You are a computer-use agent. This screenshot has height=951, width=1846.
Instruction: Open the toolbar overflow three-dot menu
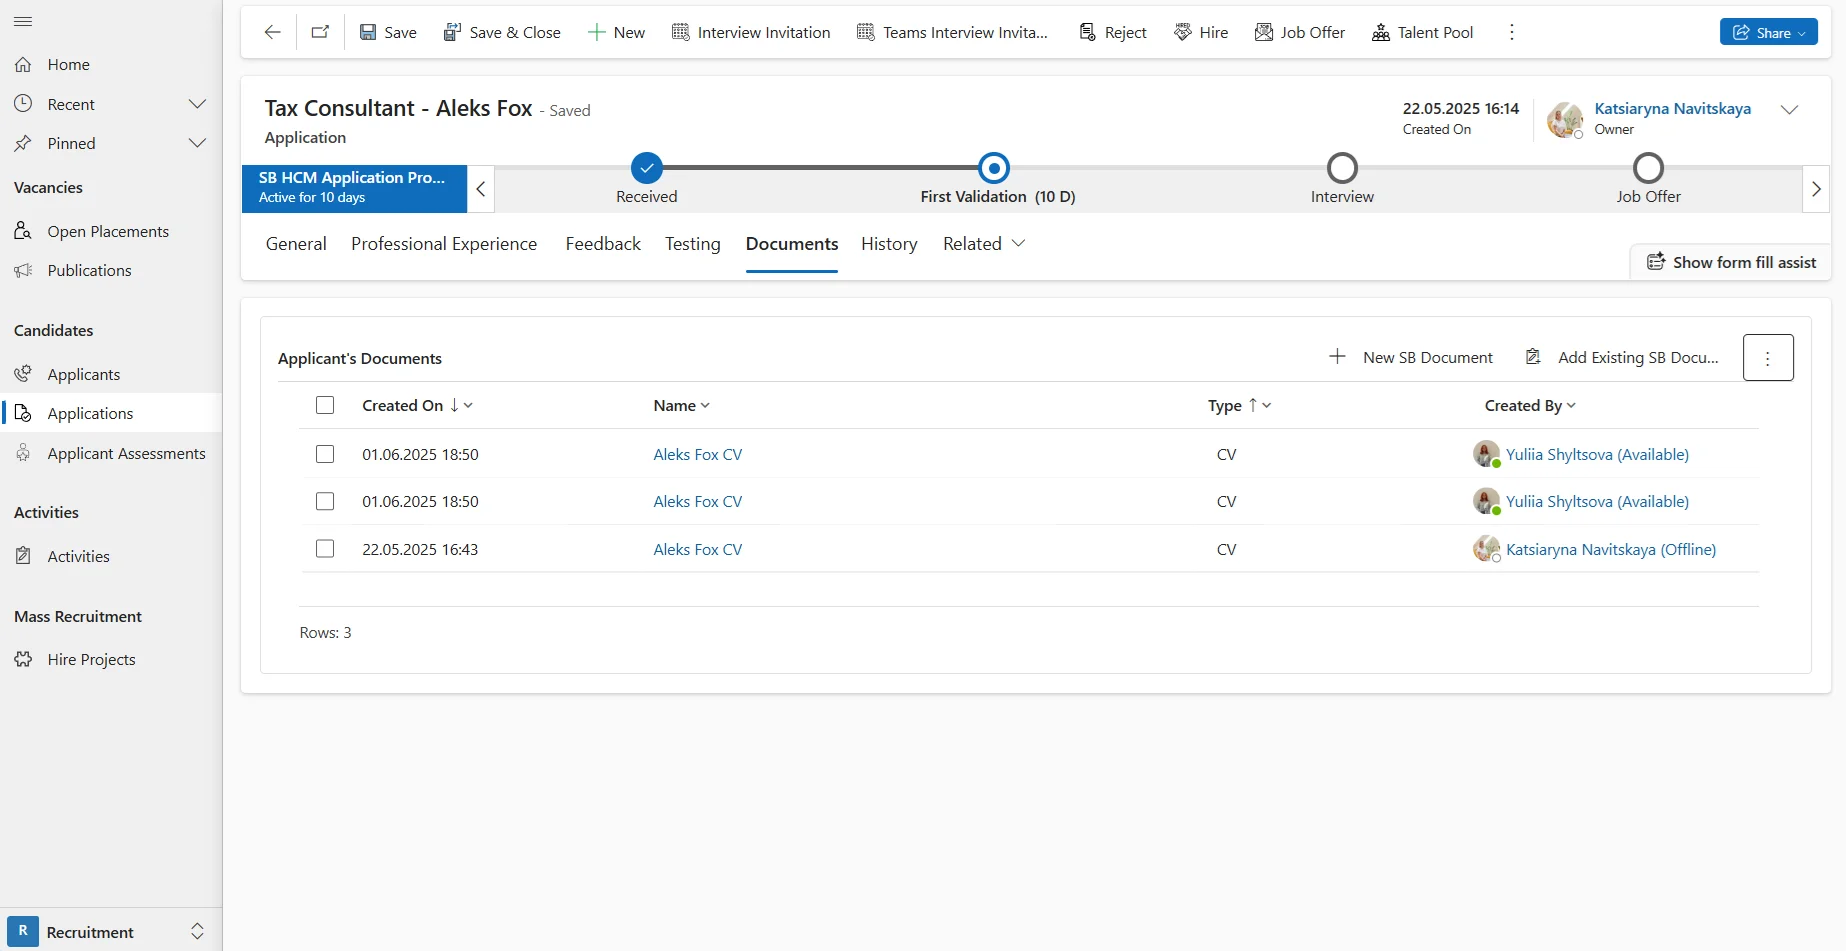coord(1511,32)
